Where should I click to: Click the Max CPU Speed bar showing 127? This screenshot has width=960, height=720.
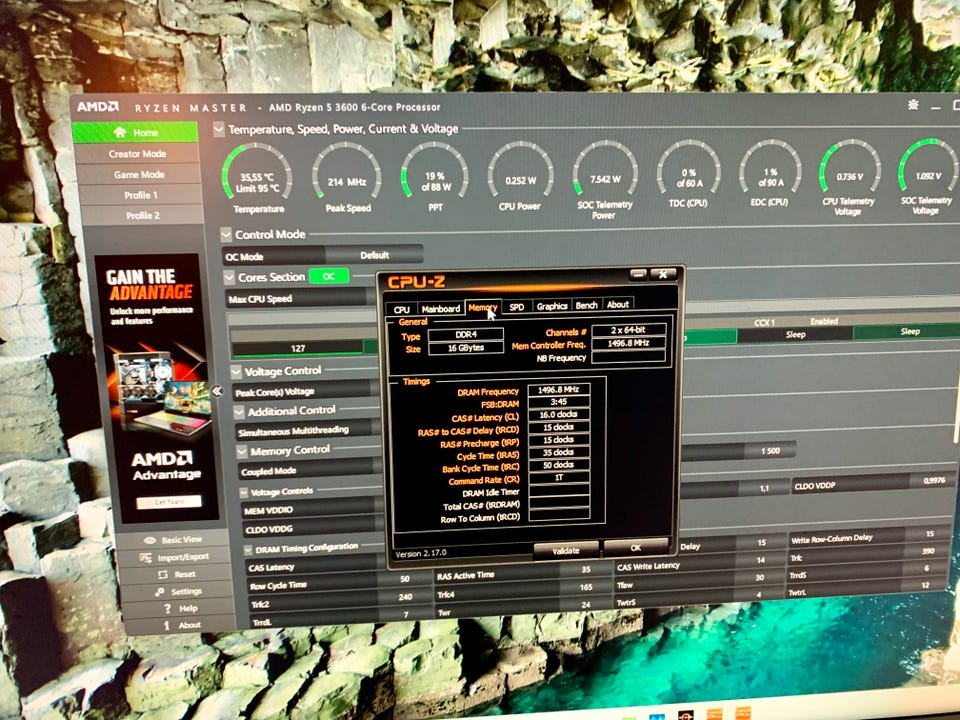(298, 348)
